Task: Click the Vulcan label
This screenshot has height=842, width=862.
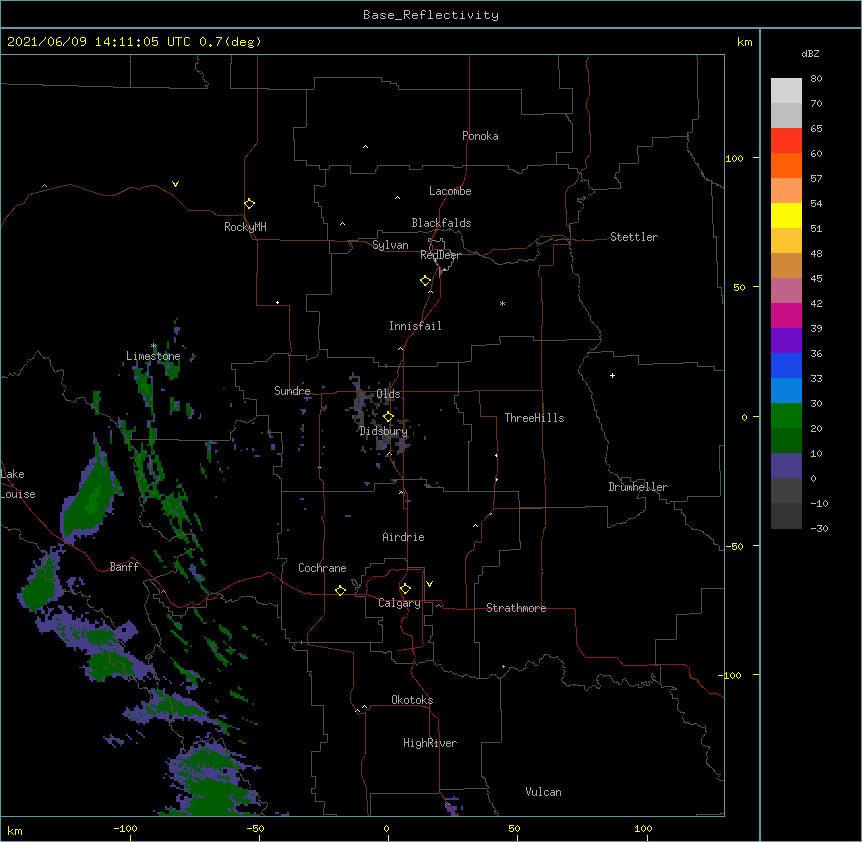Action: 543,792
